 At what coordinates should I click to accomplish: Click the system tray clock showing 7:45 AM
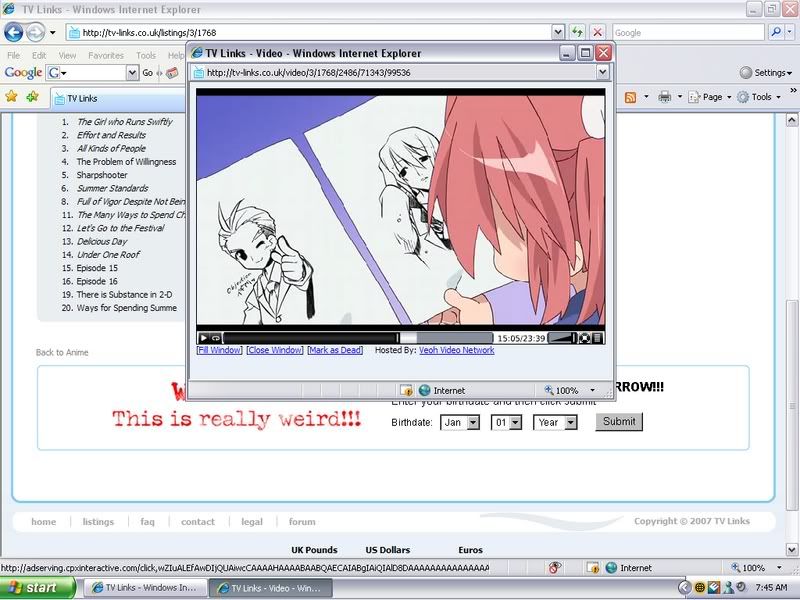pyautogui.click(x=771, y=587)
